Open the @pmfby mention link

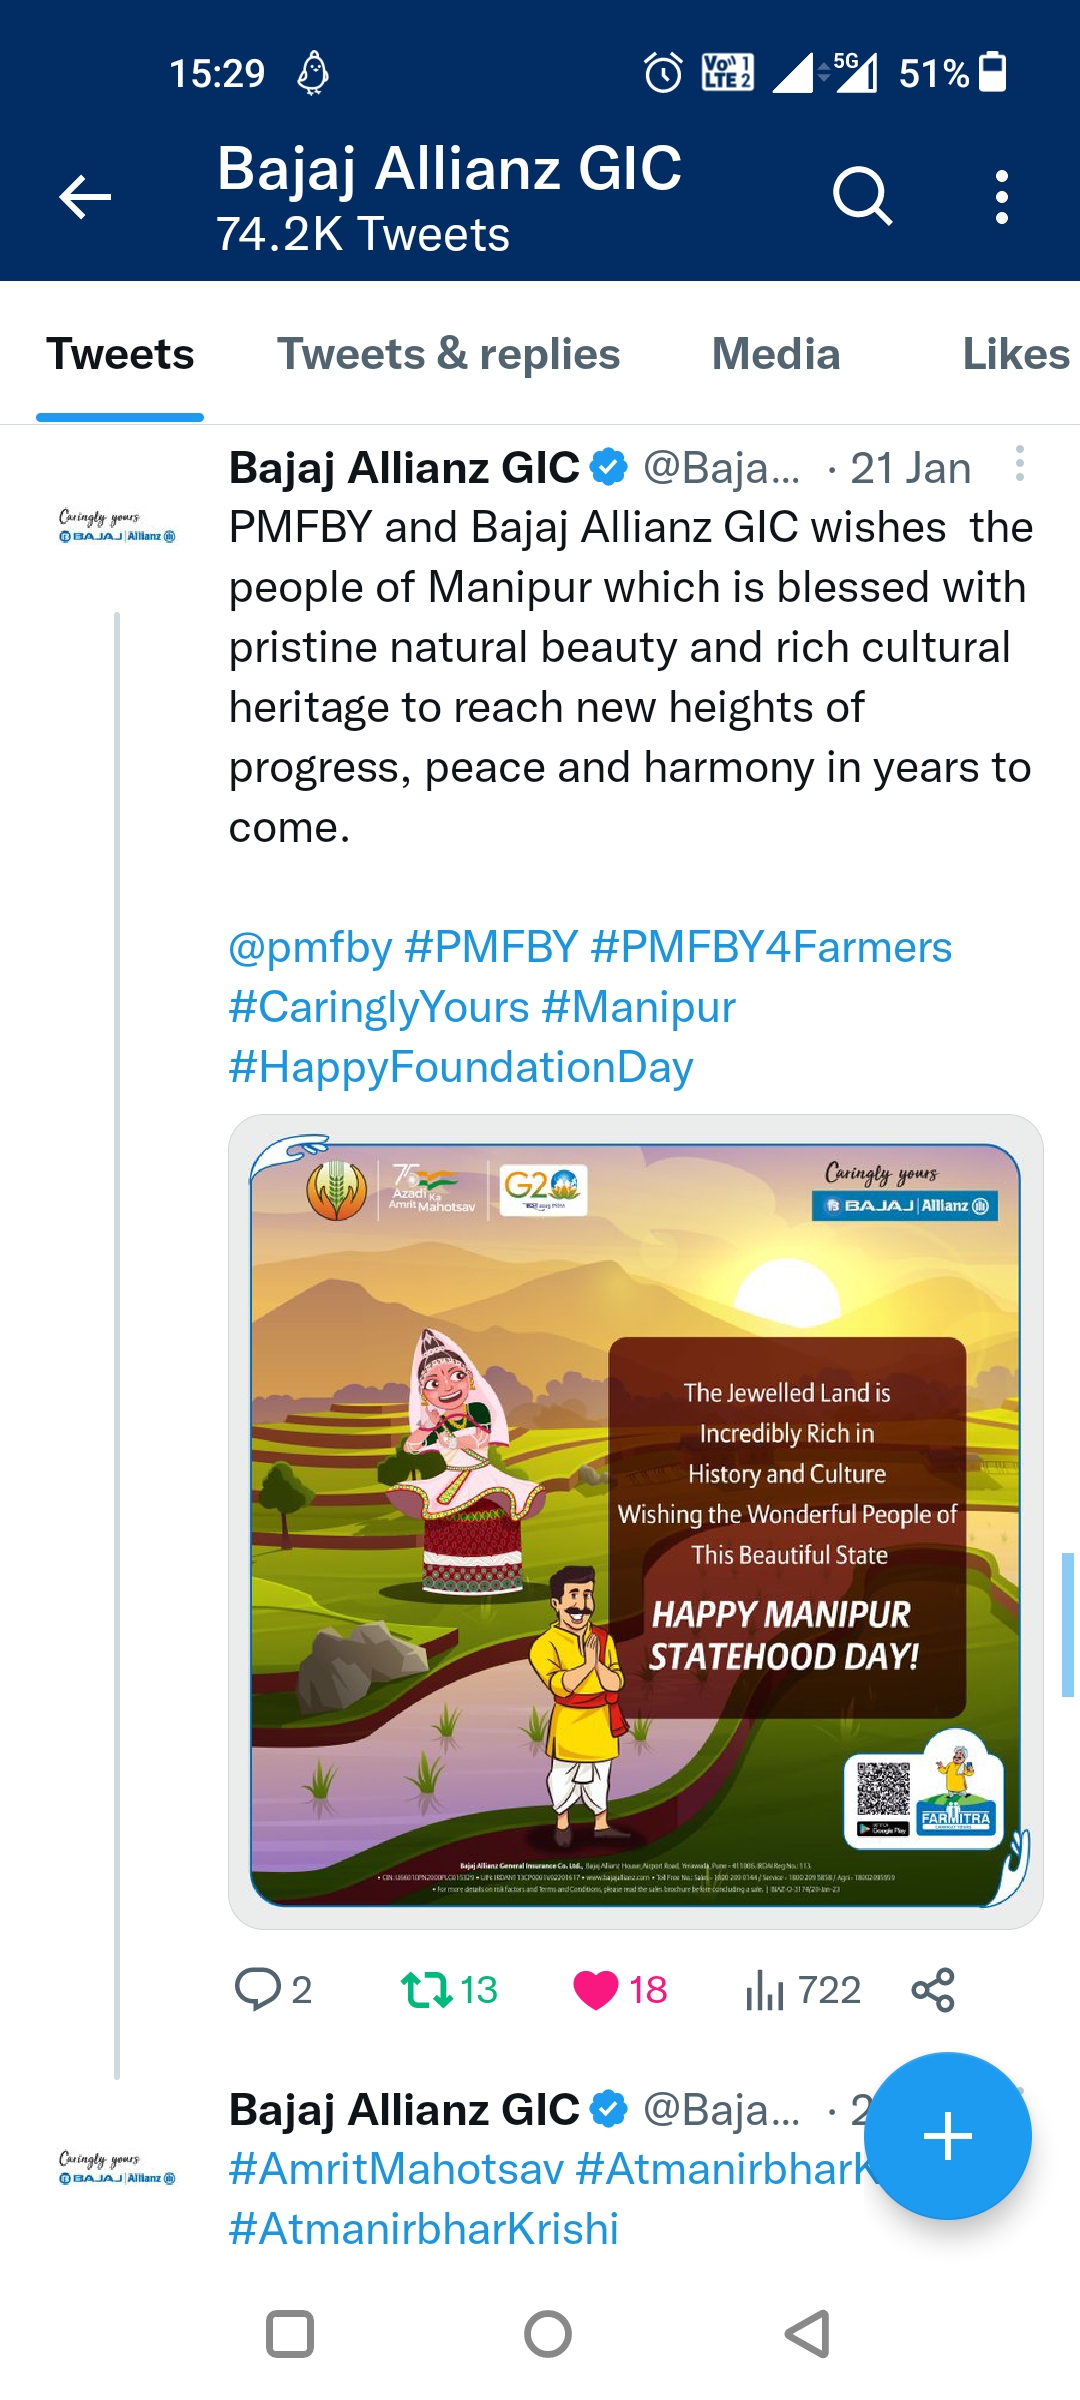[310, 947]
